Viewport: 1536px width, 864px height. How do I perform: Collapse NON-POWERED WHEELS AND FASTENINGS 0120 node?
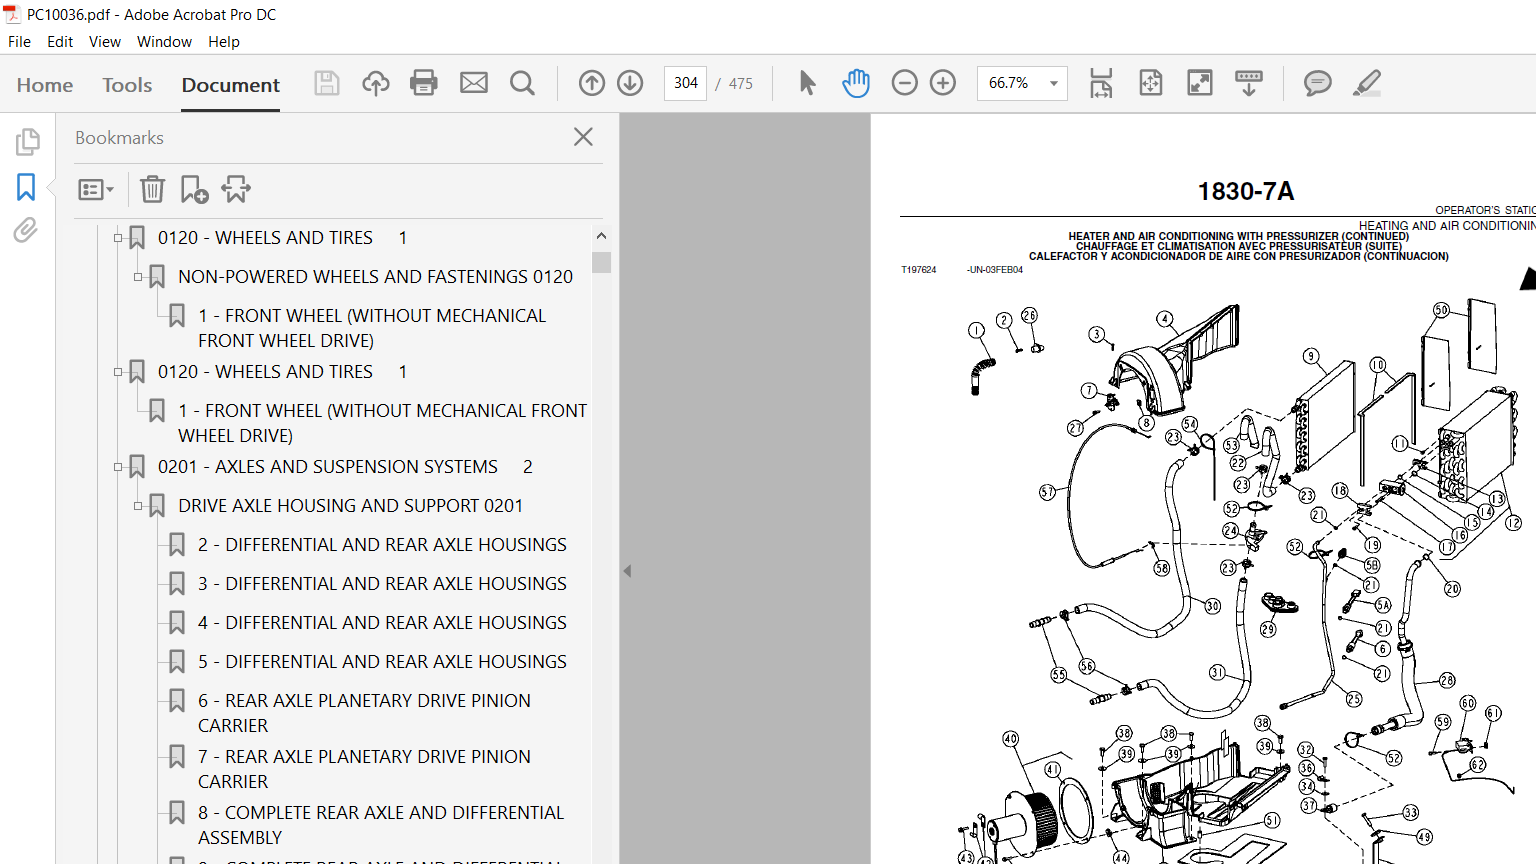click(x=138, y=277)
